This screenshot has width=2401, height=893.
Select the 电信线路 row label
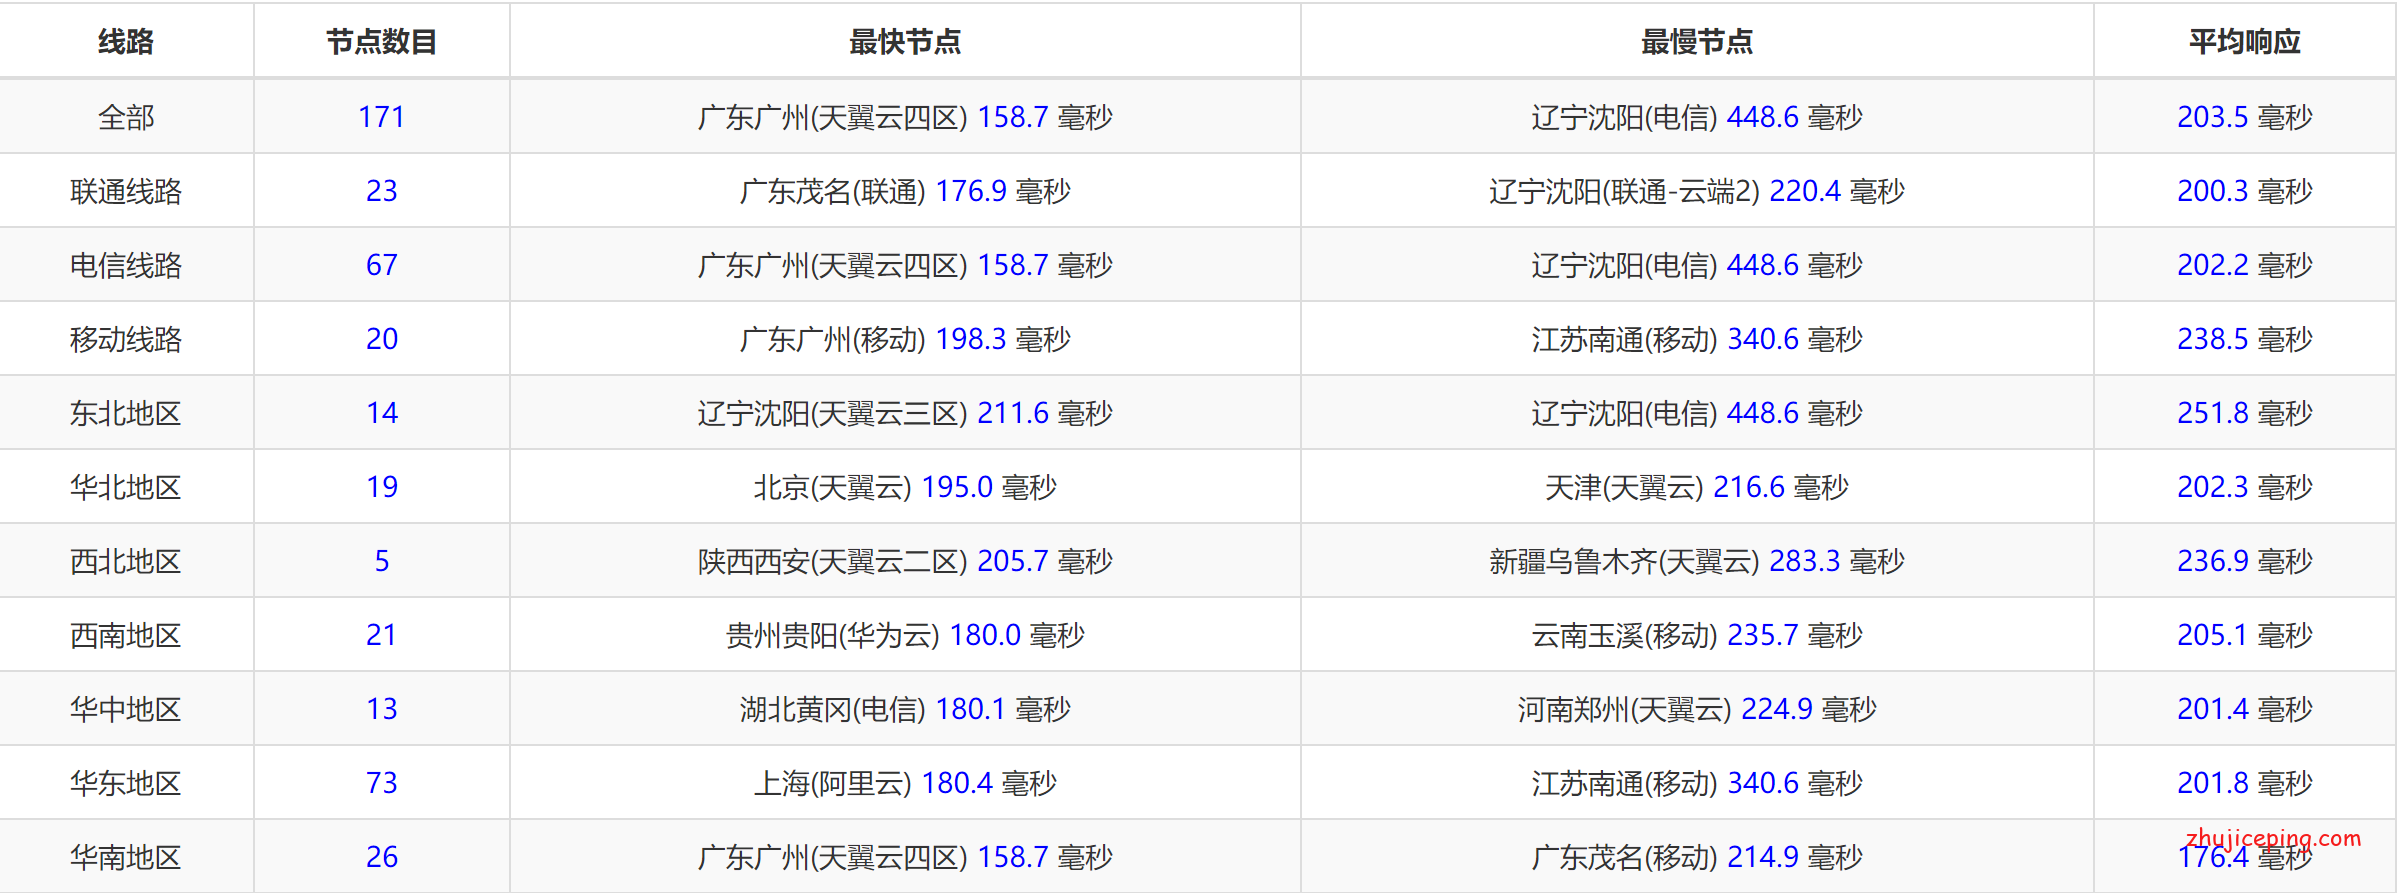[x=126, y=265]
